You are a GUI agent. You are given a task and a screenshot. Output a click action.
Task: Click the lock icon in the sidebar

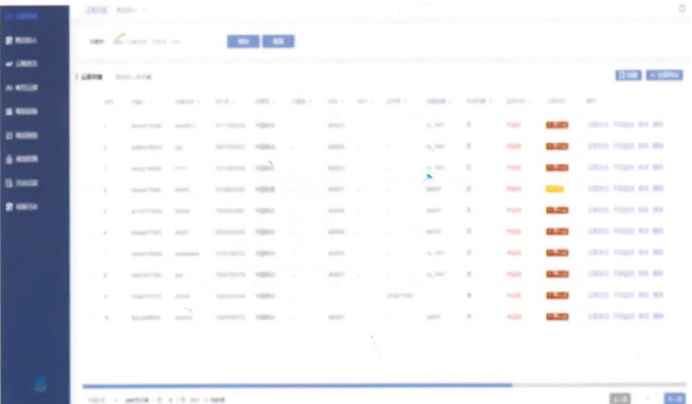(9, 159)
